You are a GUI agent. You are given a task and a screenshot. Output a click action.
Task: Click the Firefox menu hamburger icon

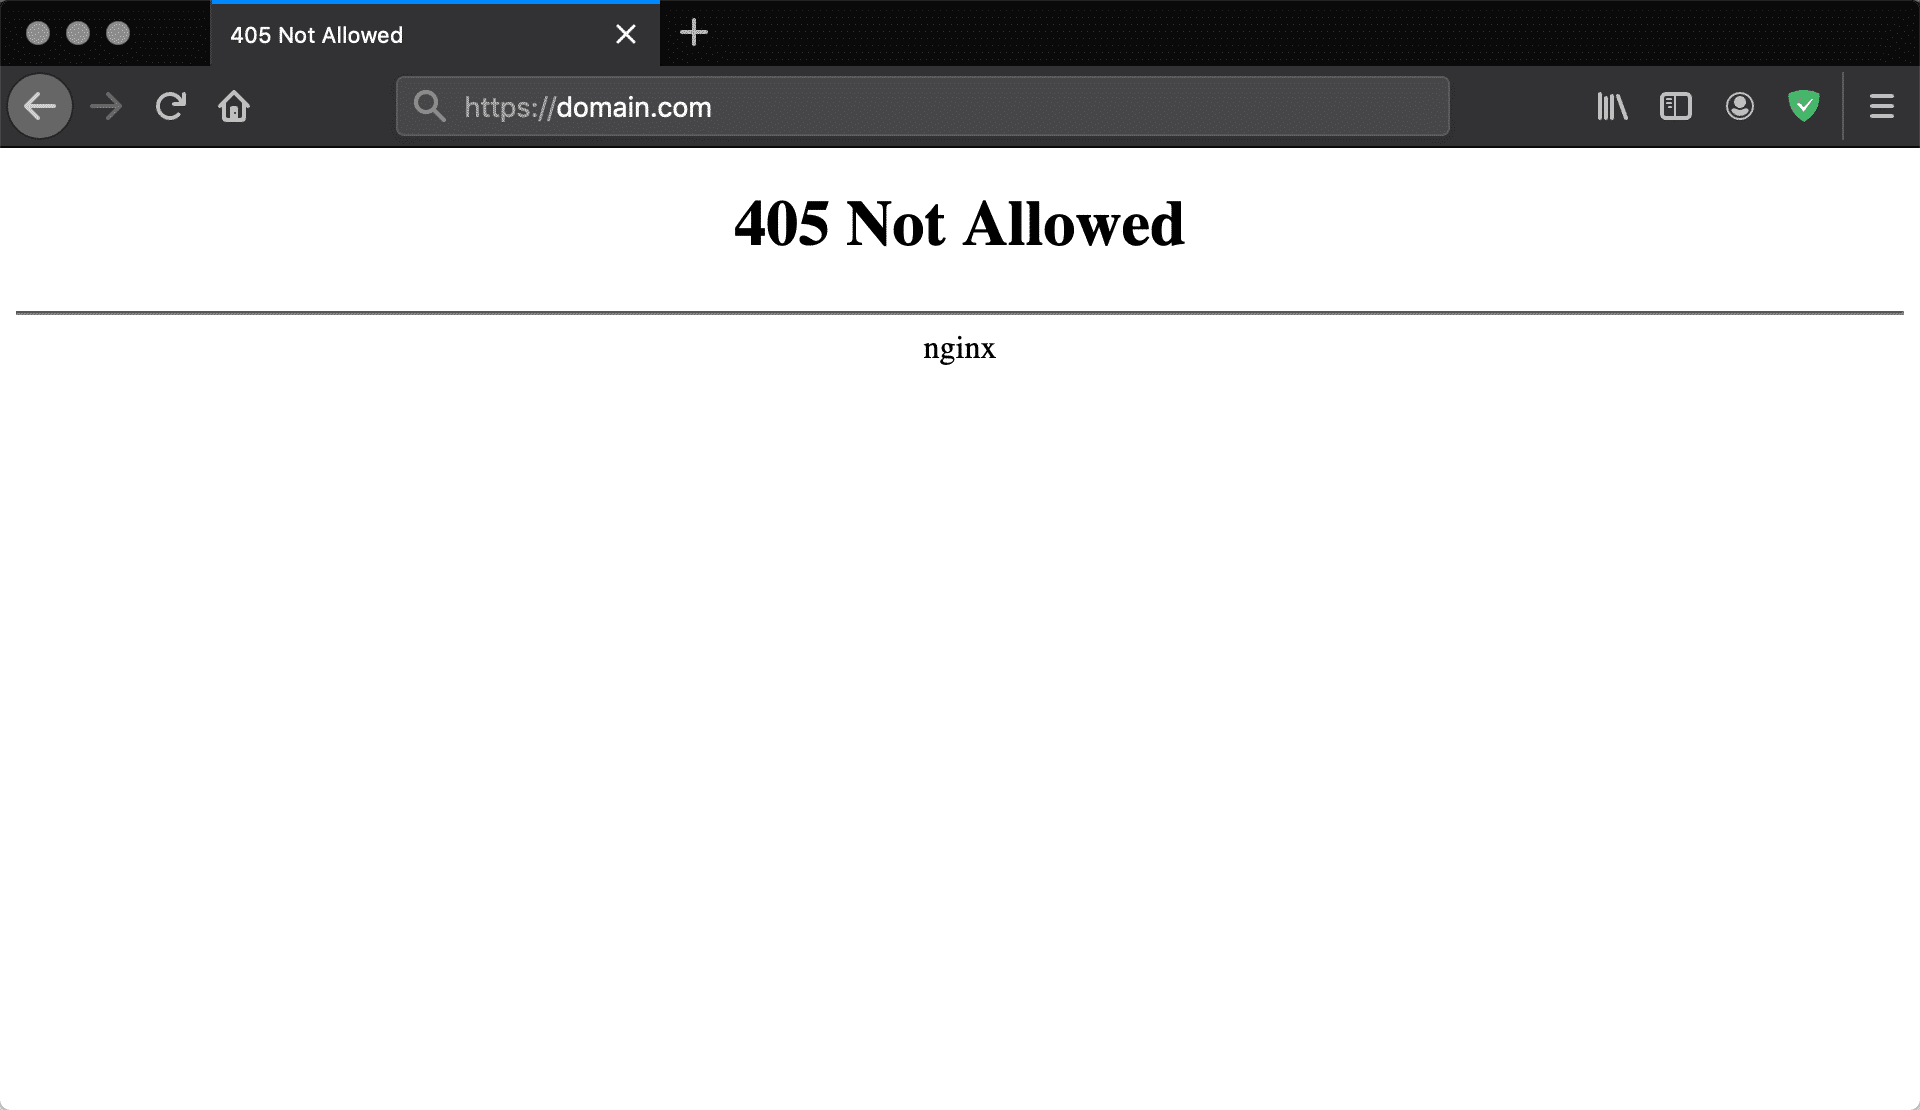click(1882, 106)
